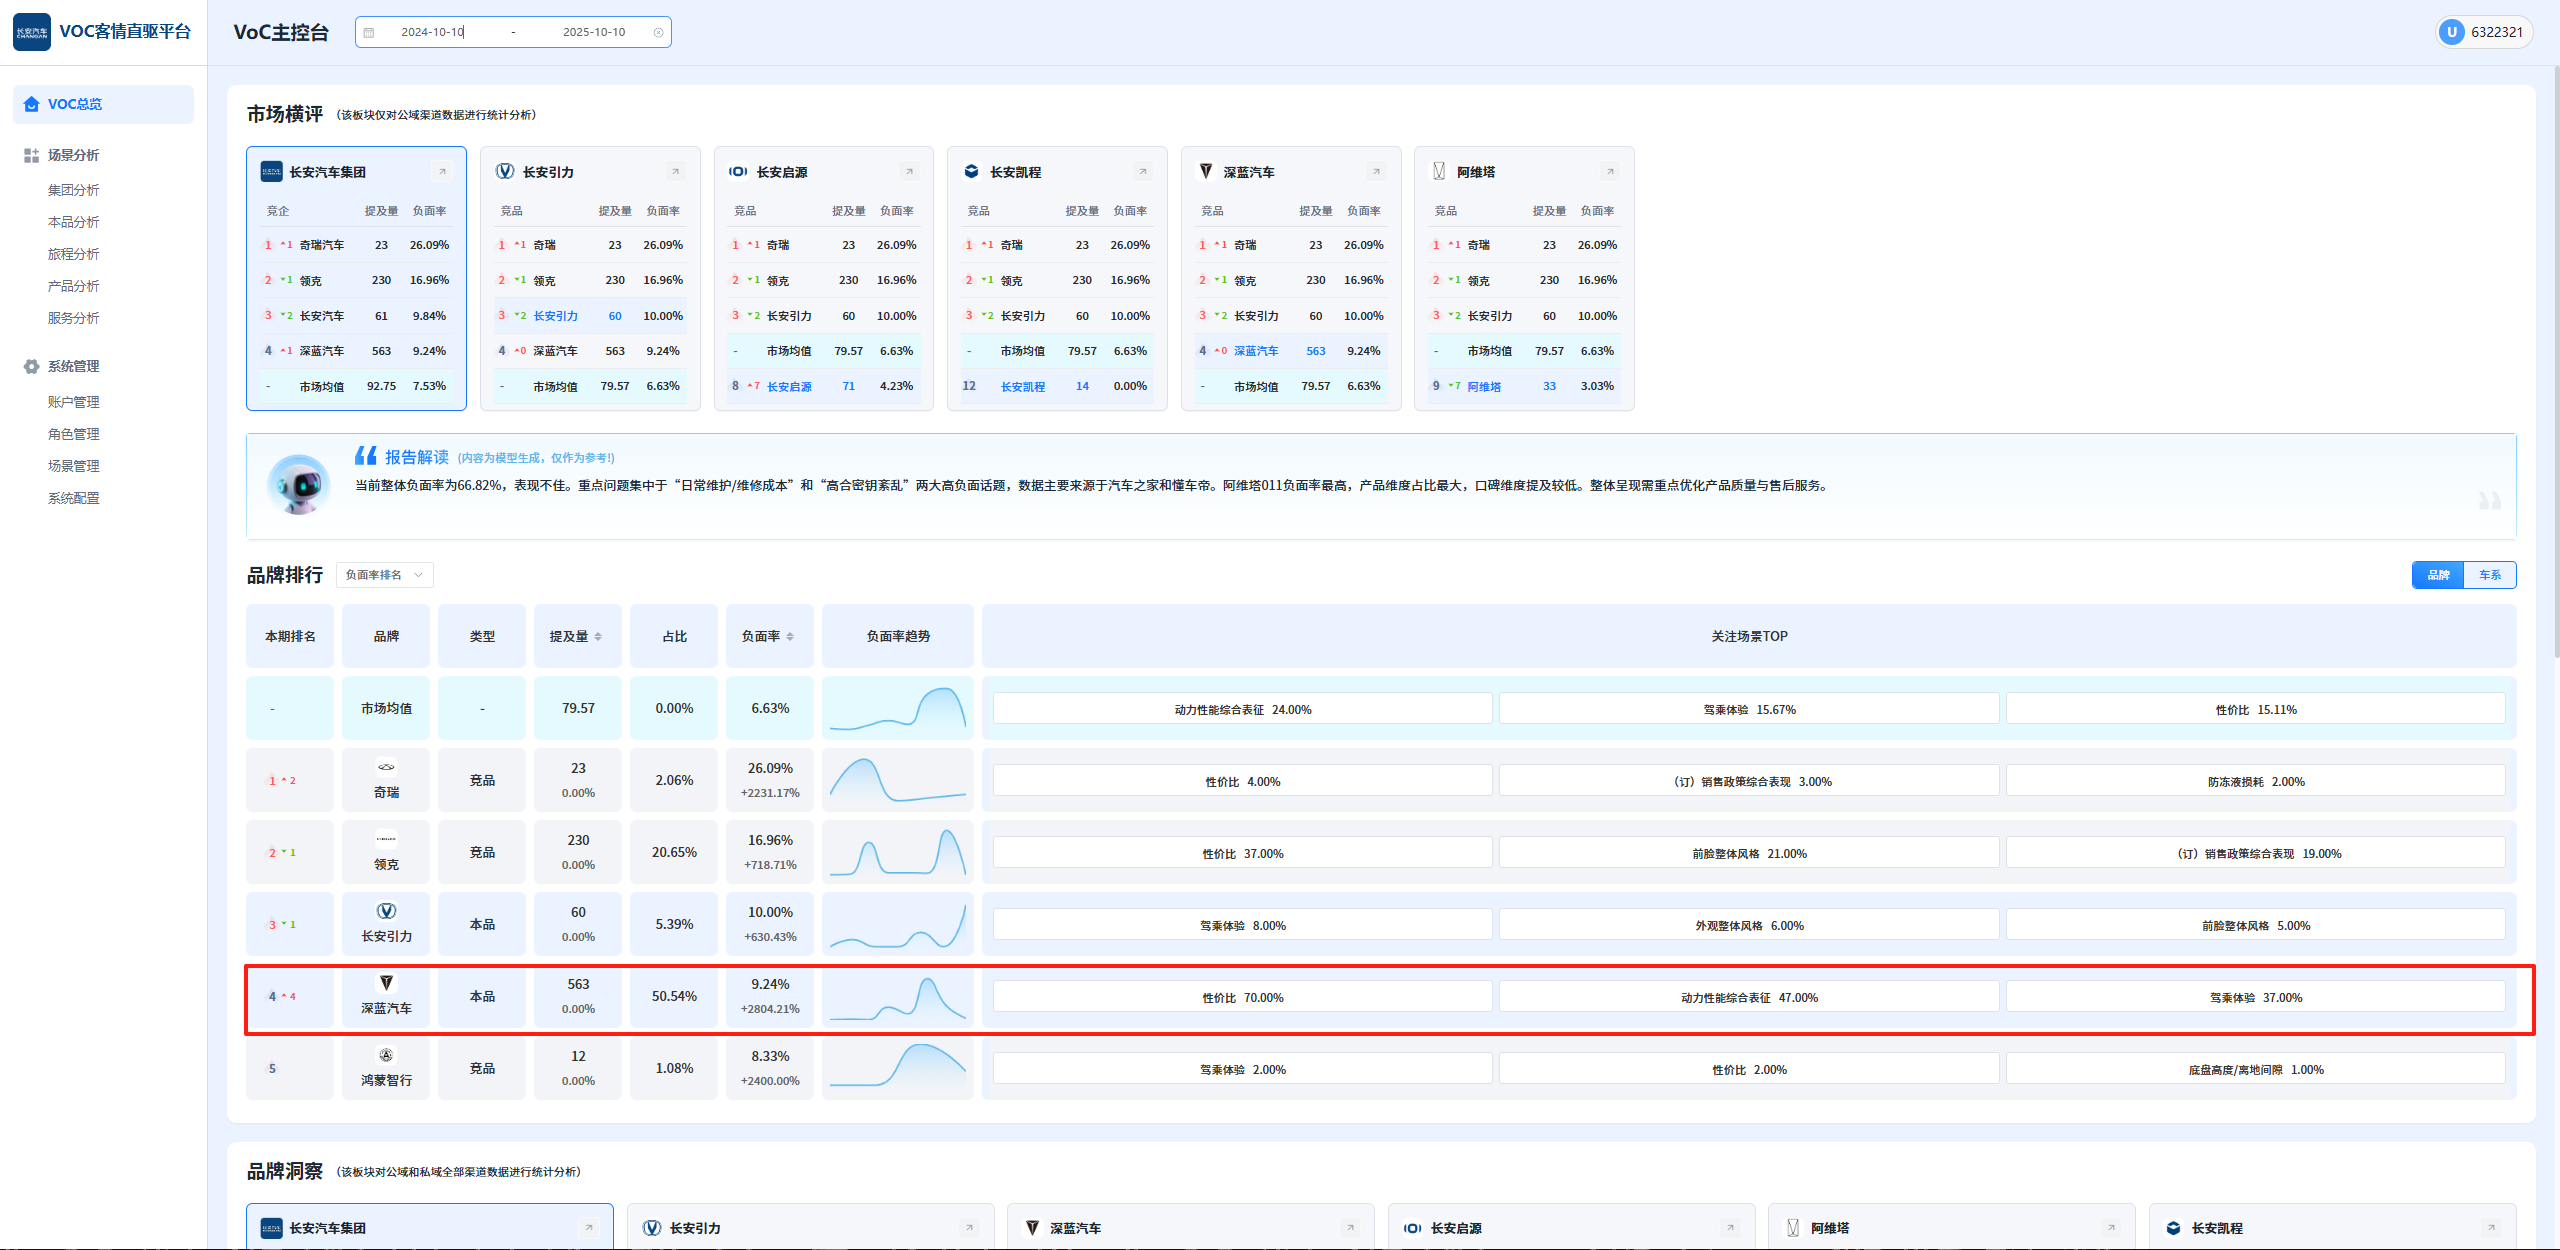The height and width of the screenshot is (1250, 2560).
Task: Click the 阿维塔 link in competitor list
Action: click(x=1484, y=386)
